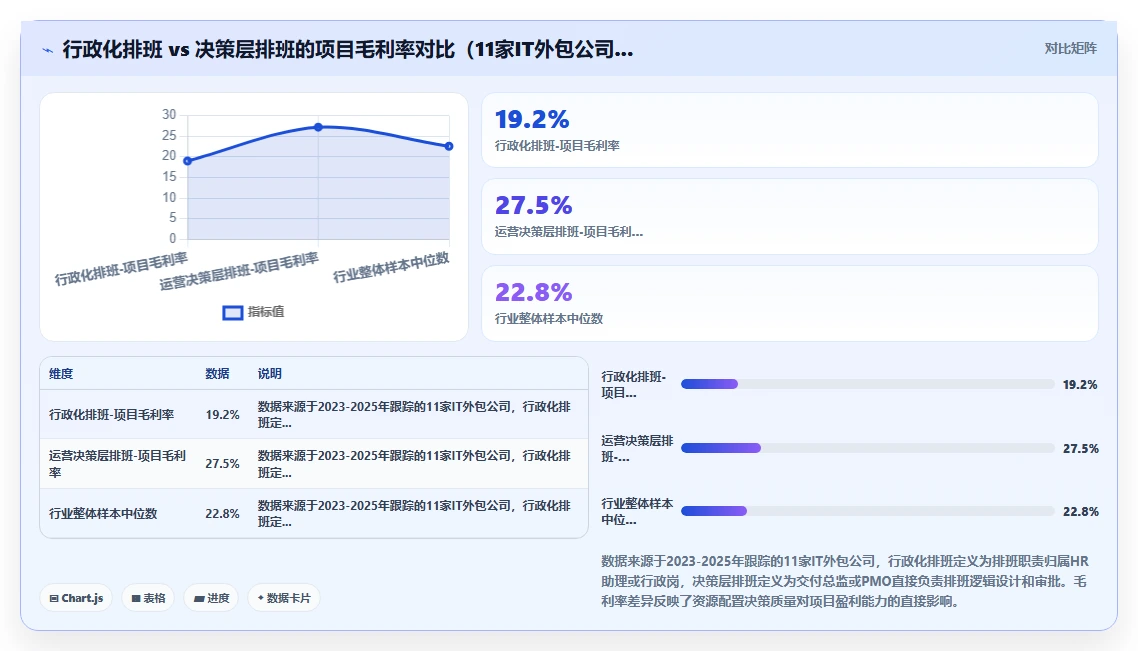Click the 22.8% value beside the progress bar
1138x651 pixels.
(1081, 512)
